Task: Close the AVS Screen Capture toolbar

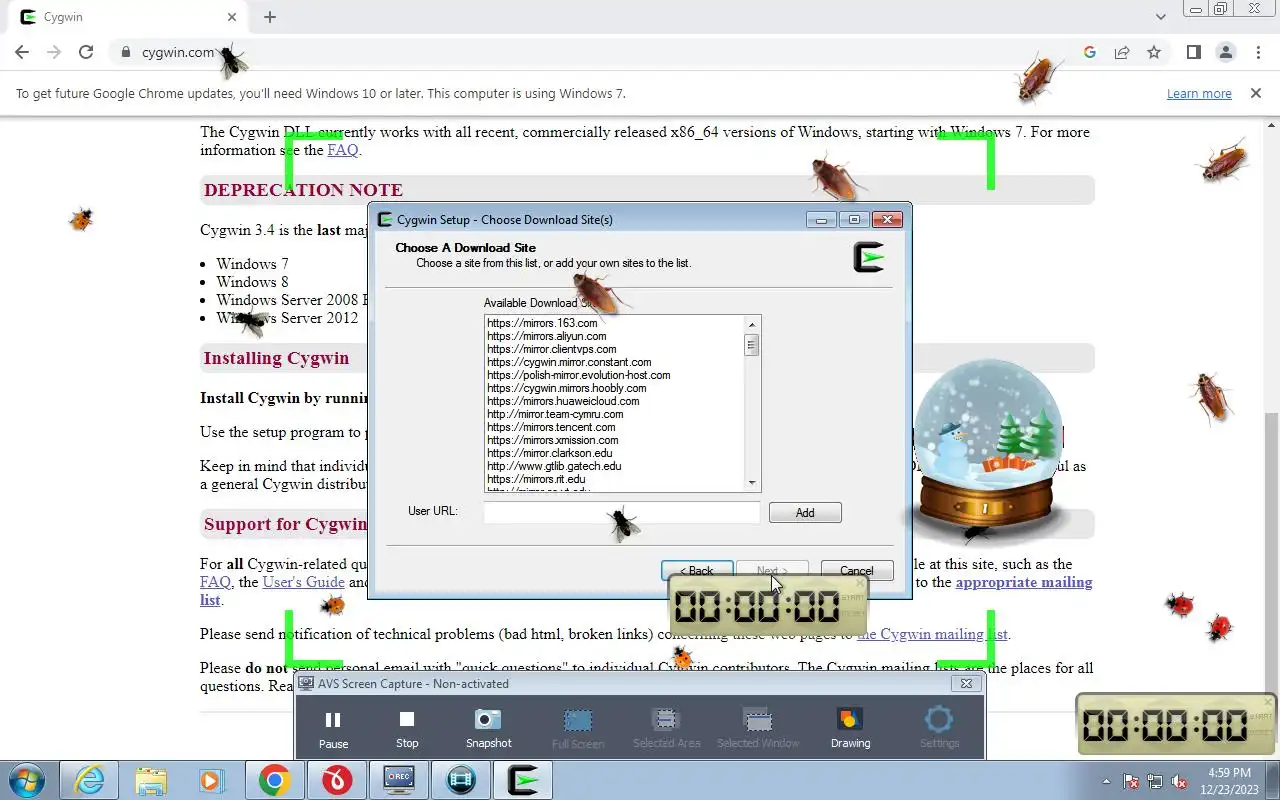Action: (966, 684)
